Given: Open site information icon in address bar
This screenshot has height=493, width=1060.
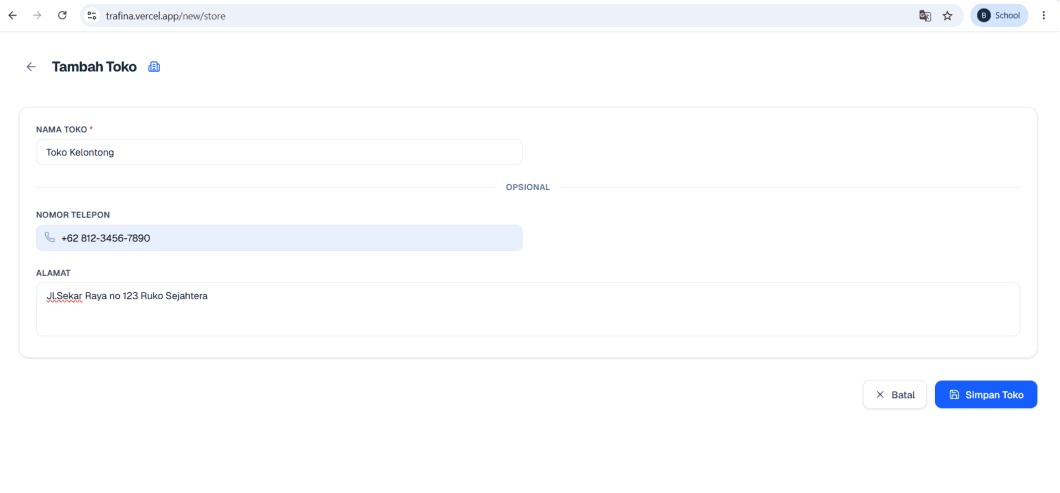Looking at the screenshot, I should coord(93,16).
